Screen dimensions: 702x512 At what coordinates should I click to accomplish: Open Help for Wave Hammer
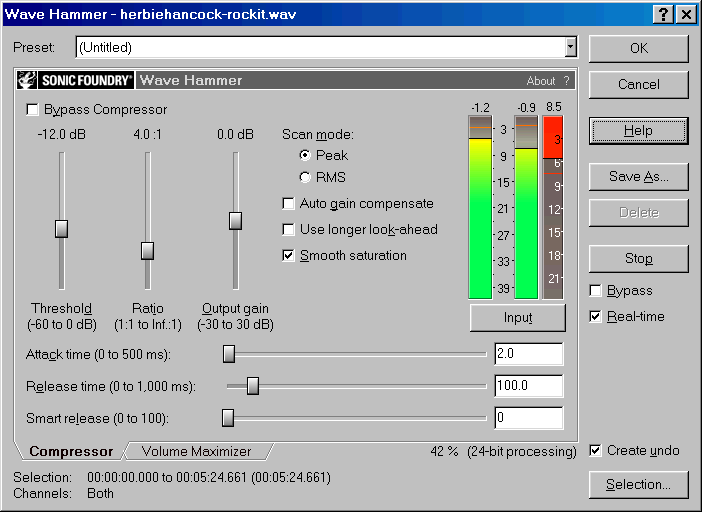638,131
